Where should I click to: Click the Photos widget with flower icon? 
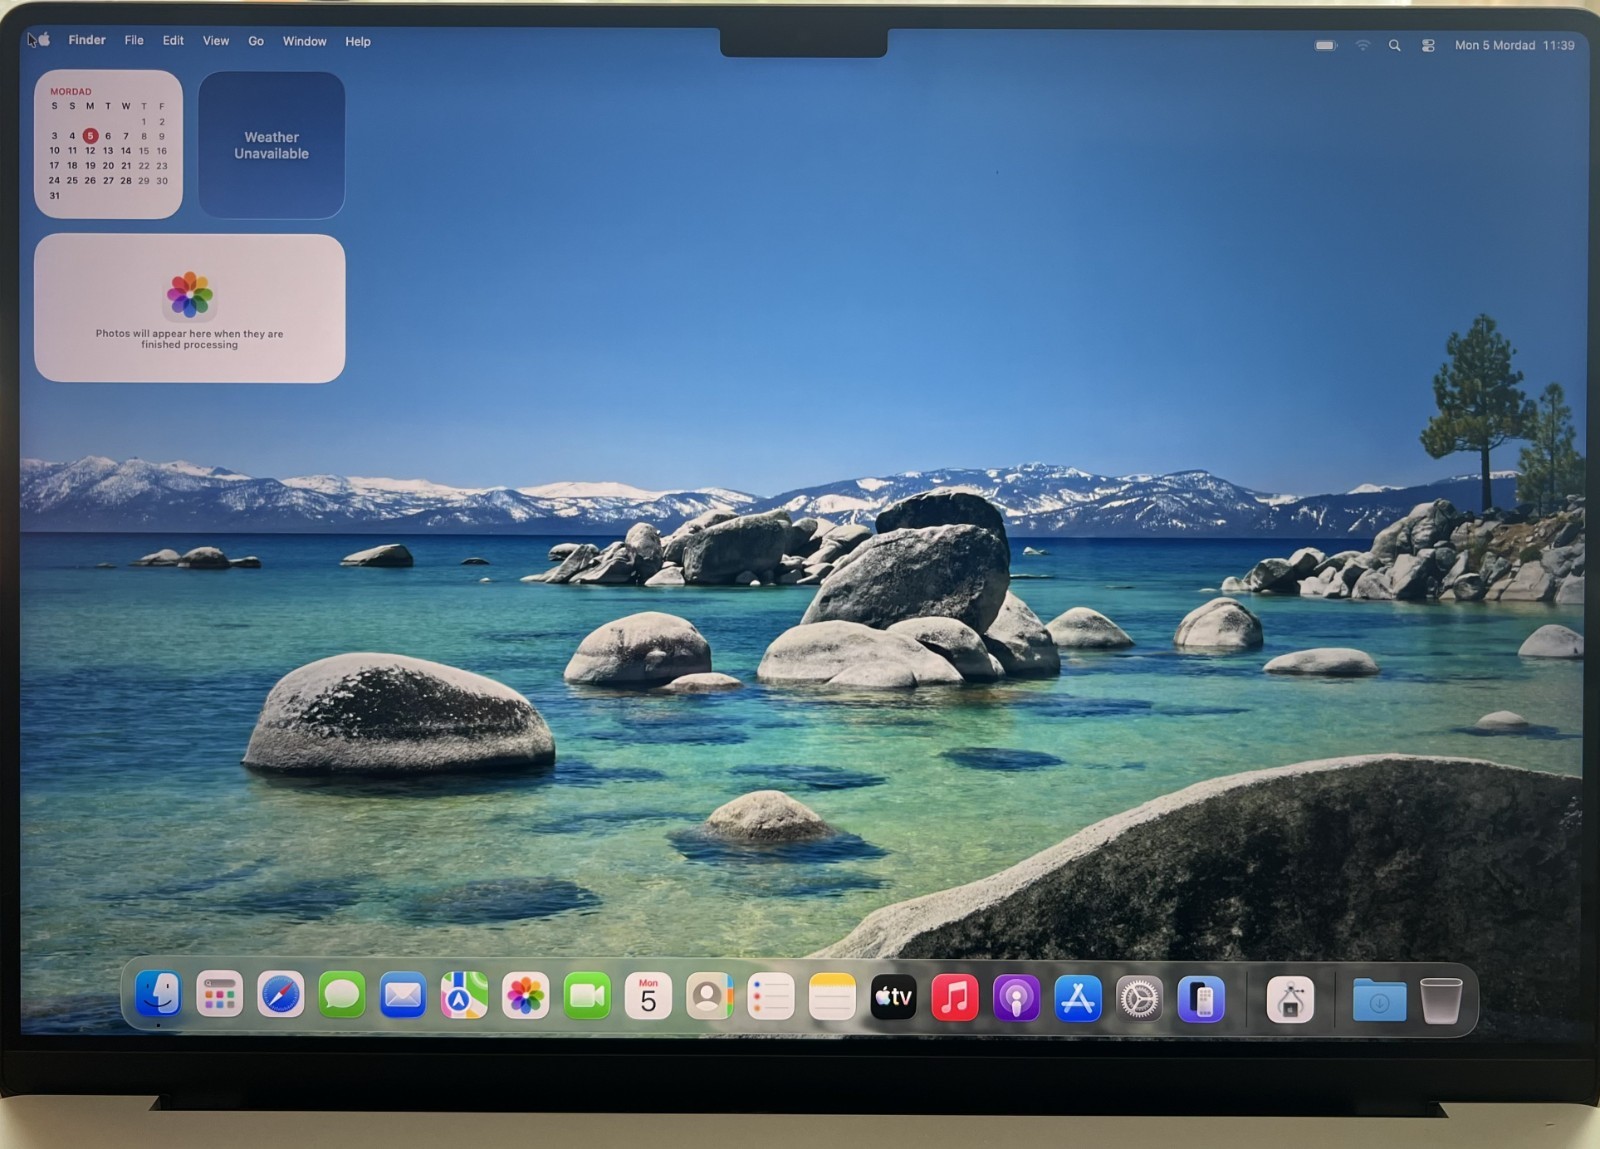[190, 308]
